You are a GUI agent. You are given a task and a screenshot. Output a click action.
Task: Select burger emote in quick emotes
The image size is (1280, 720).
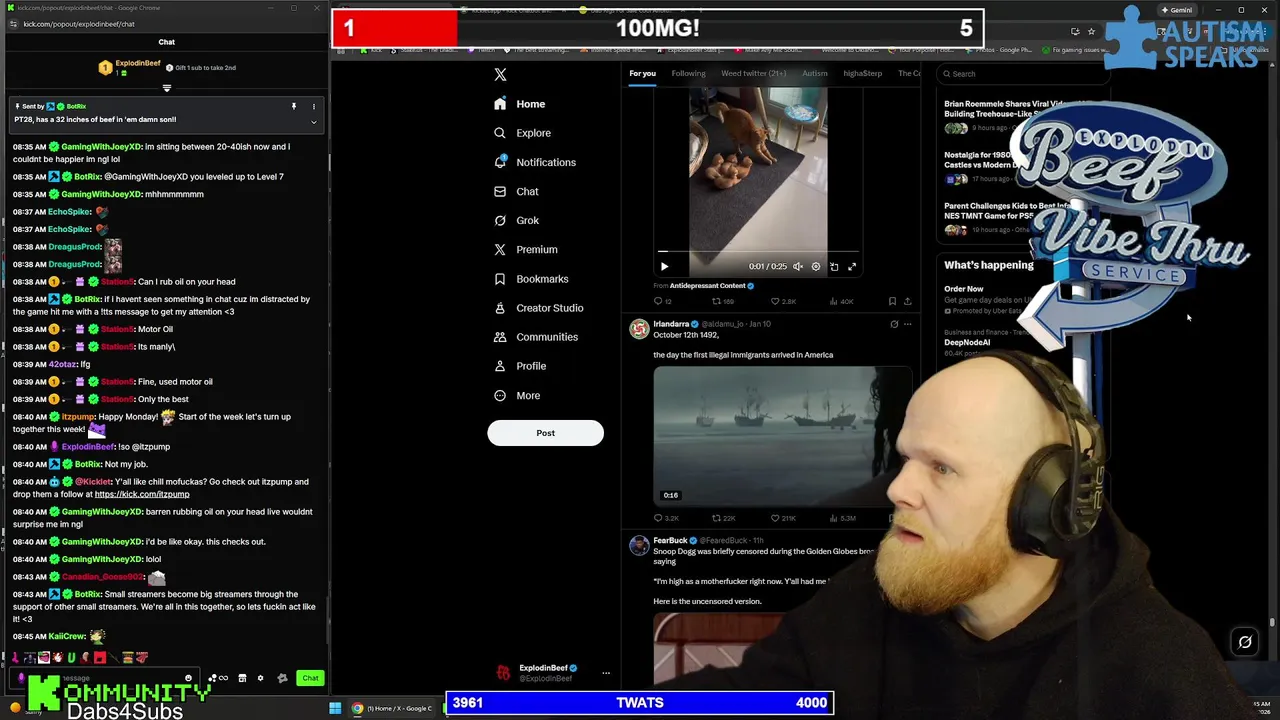pos(127,657)
